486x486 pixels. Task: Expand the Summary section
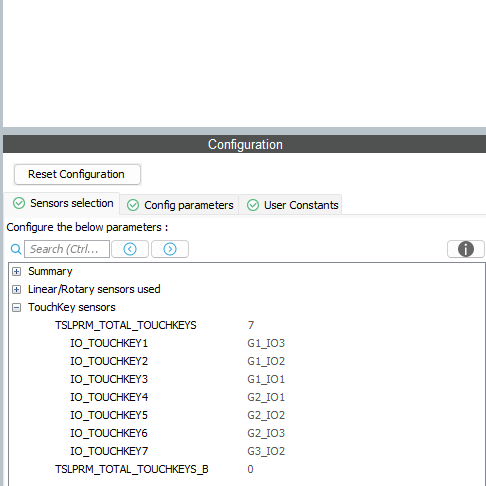click(x=16, y=272)
